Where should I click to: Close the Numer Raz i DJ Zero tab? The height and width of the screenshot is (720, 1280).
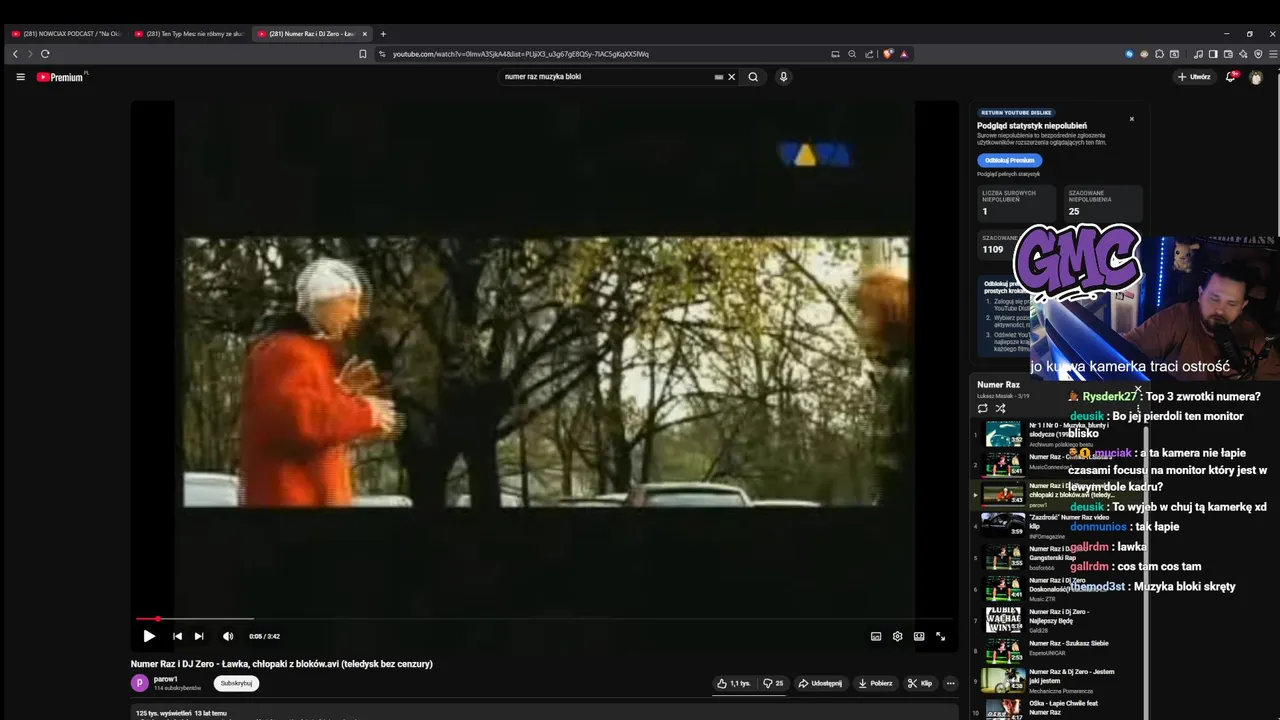pyautogui.click(x=365, y=34)
